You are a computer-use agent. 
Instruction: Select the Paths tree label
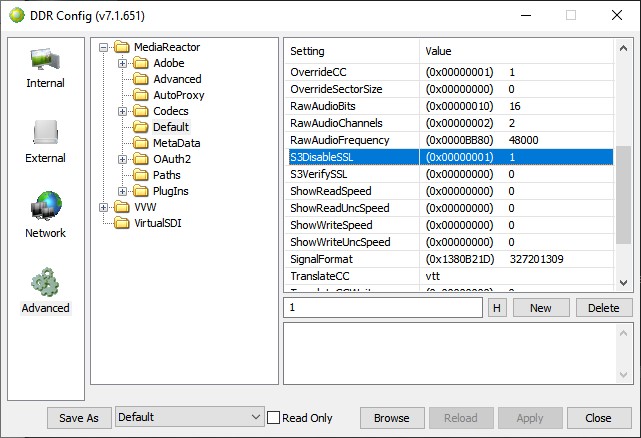point(166,175)
